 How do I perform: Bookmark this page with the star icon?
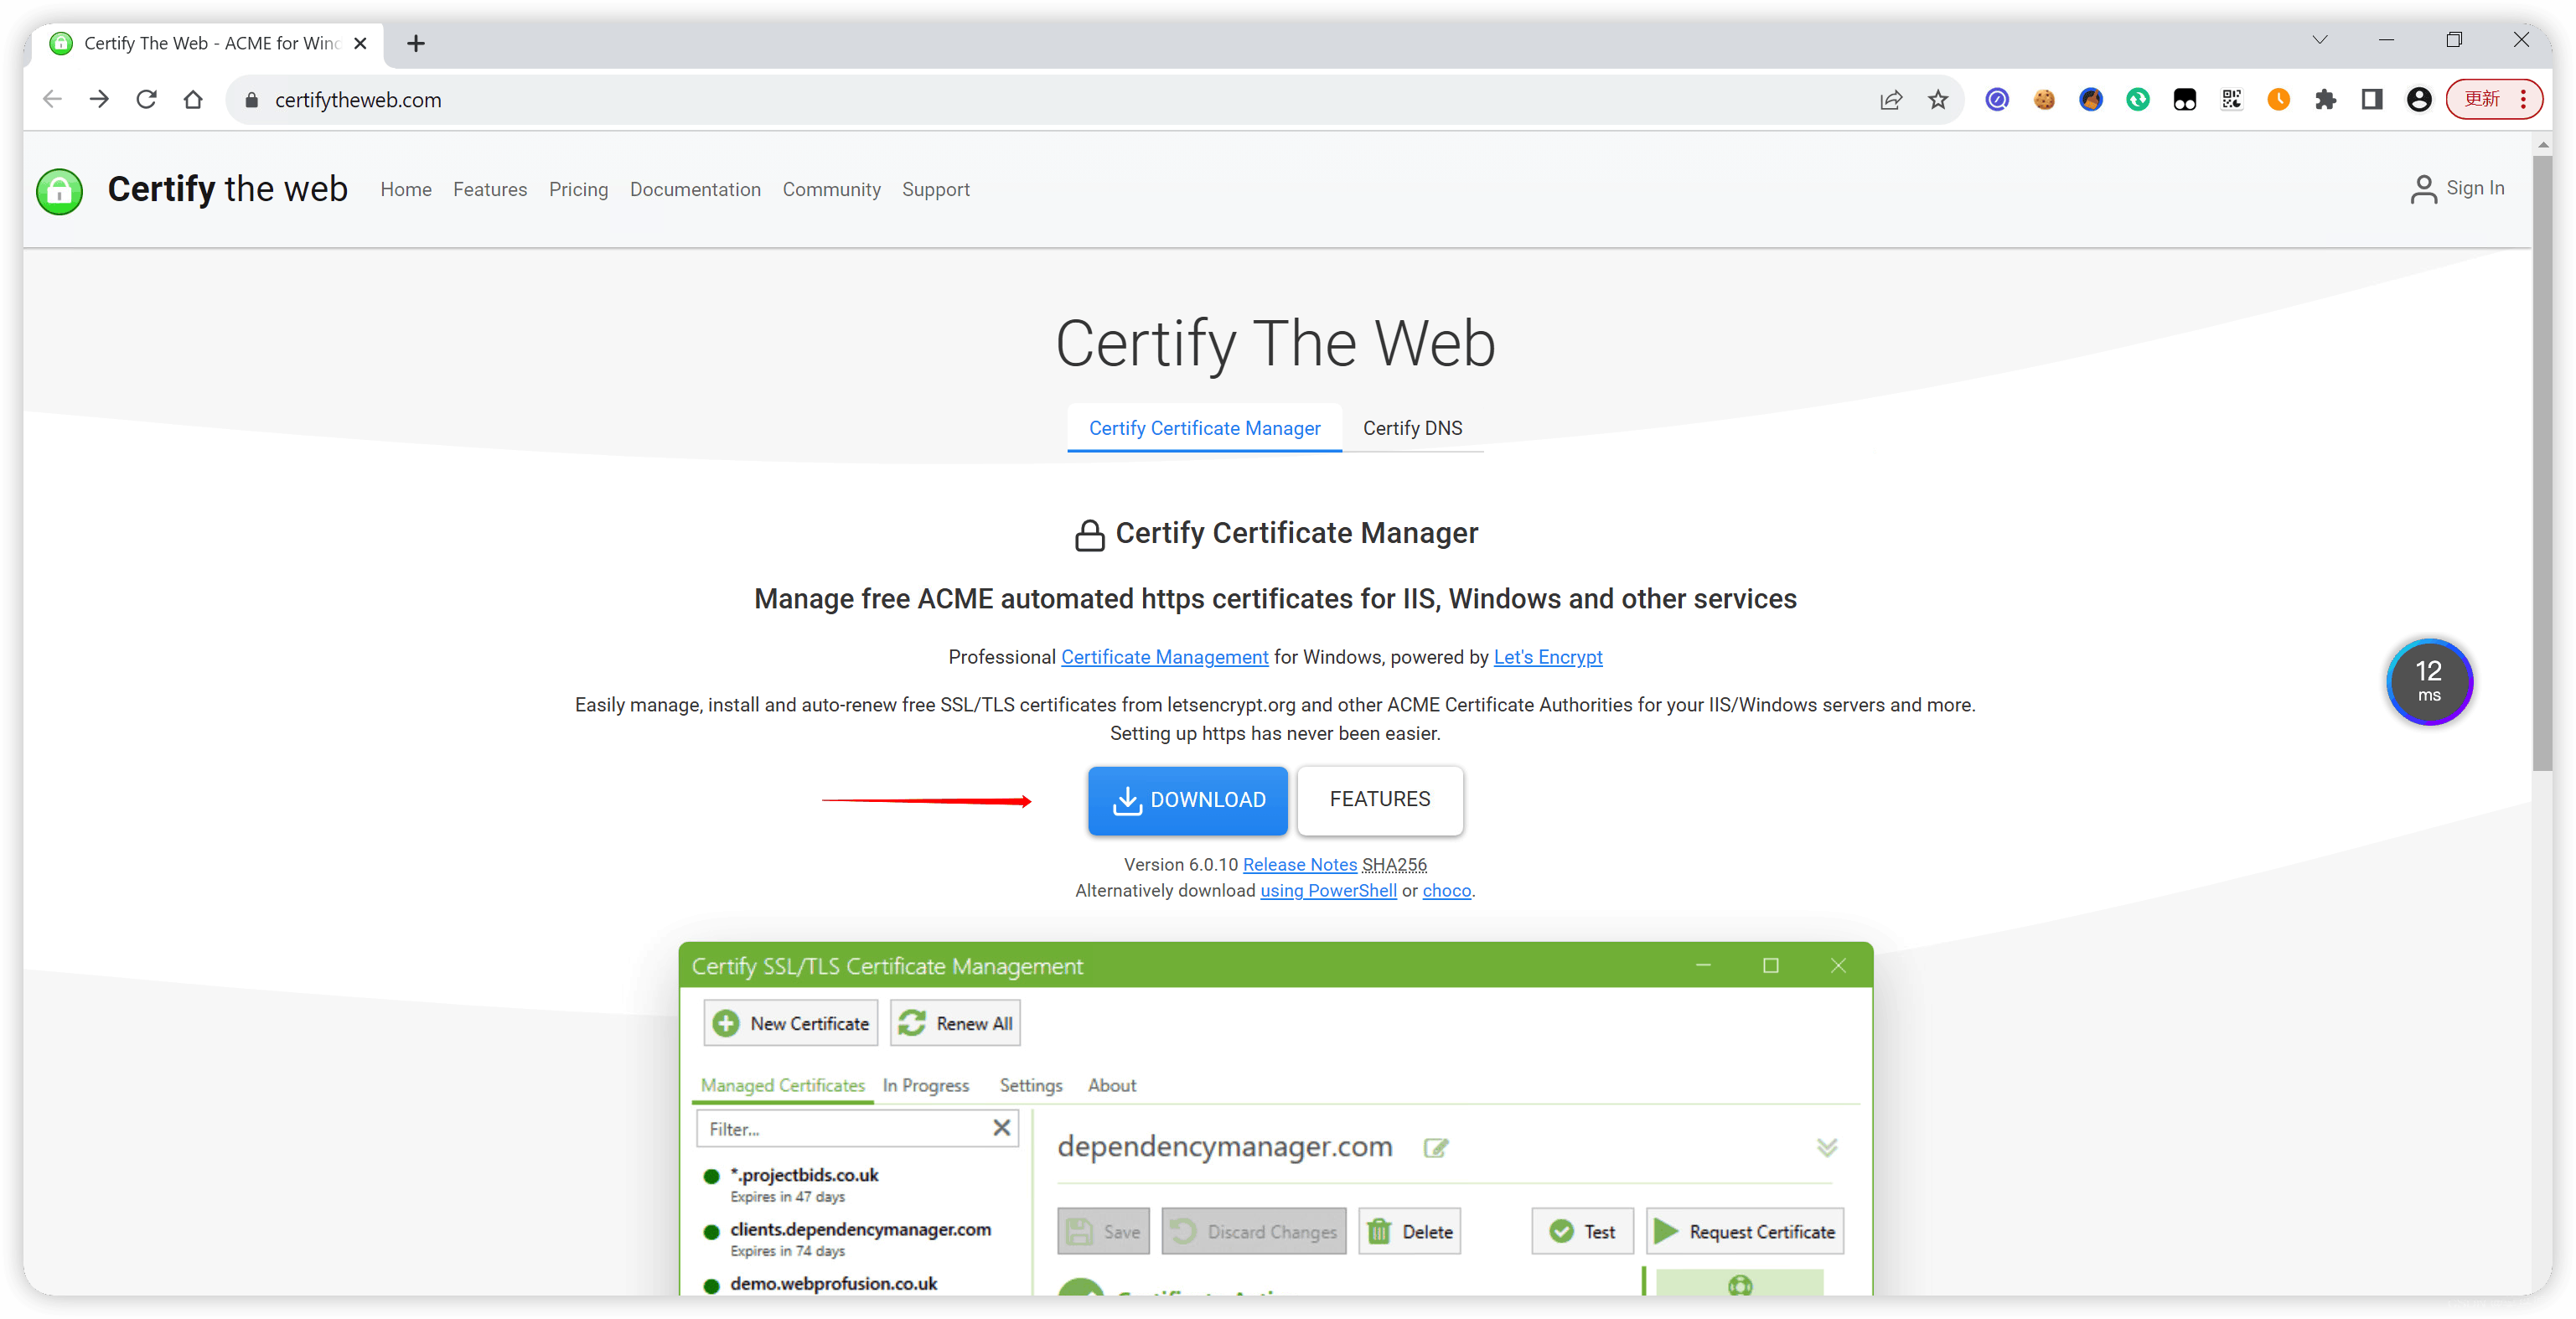(1938, 99)
